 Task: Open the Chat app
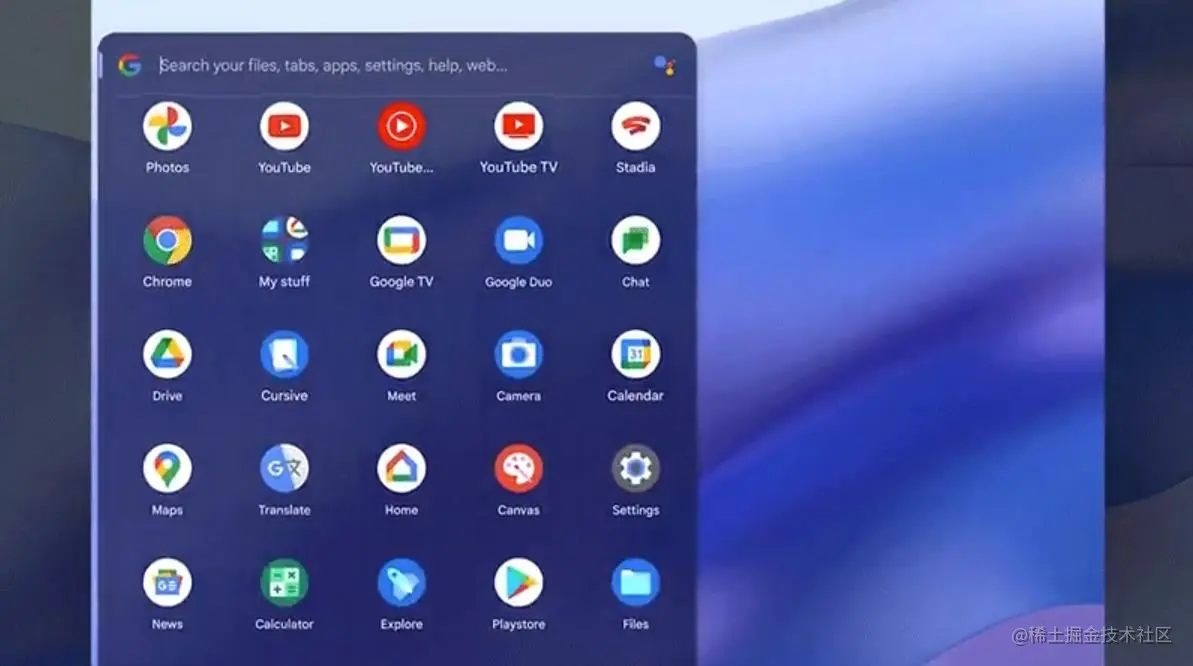pos(635,241)
